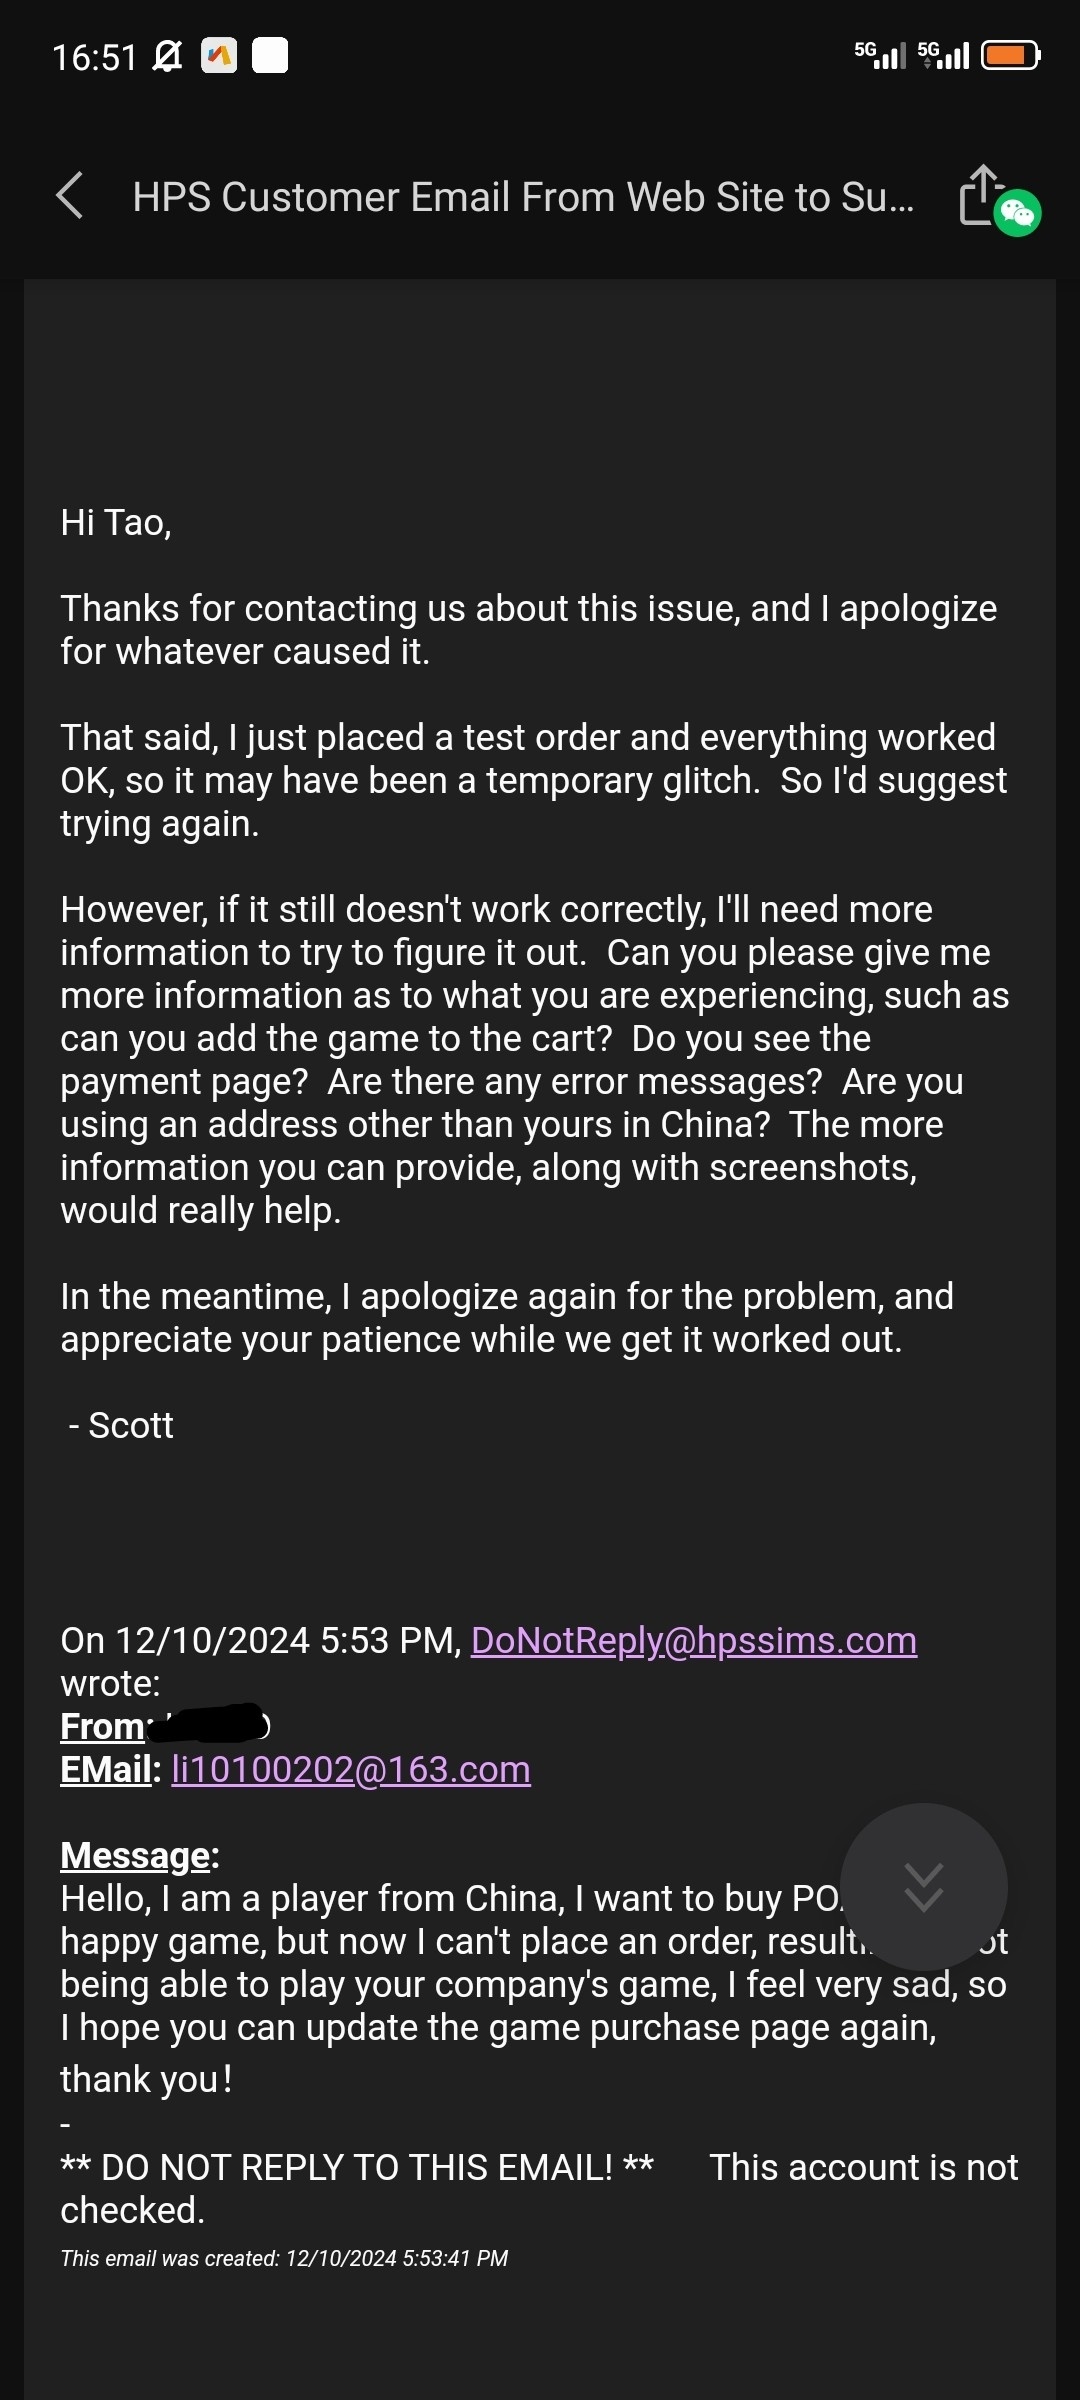Tap the "- Scott" signature line
This screenshot has height=2400, width=1080.
pos(121,1426)
